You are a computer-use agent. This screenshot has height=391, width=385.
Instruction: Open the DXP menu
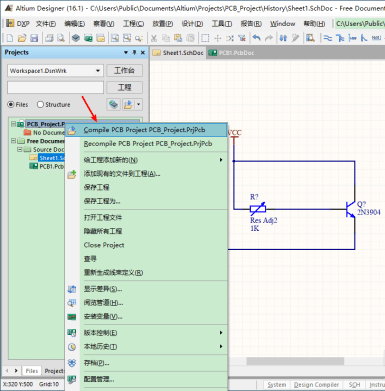pos(19,24)
